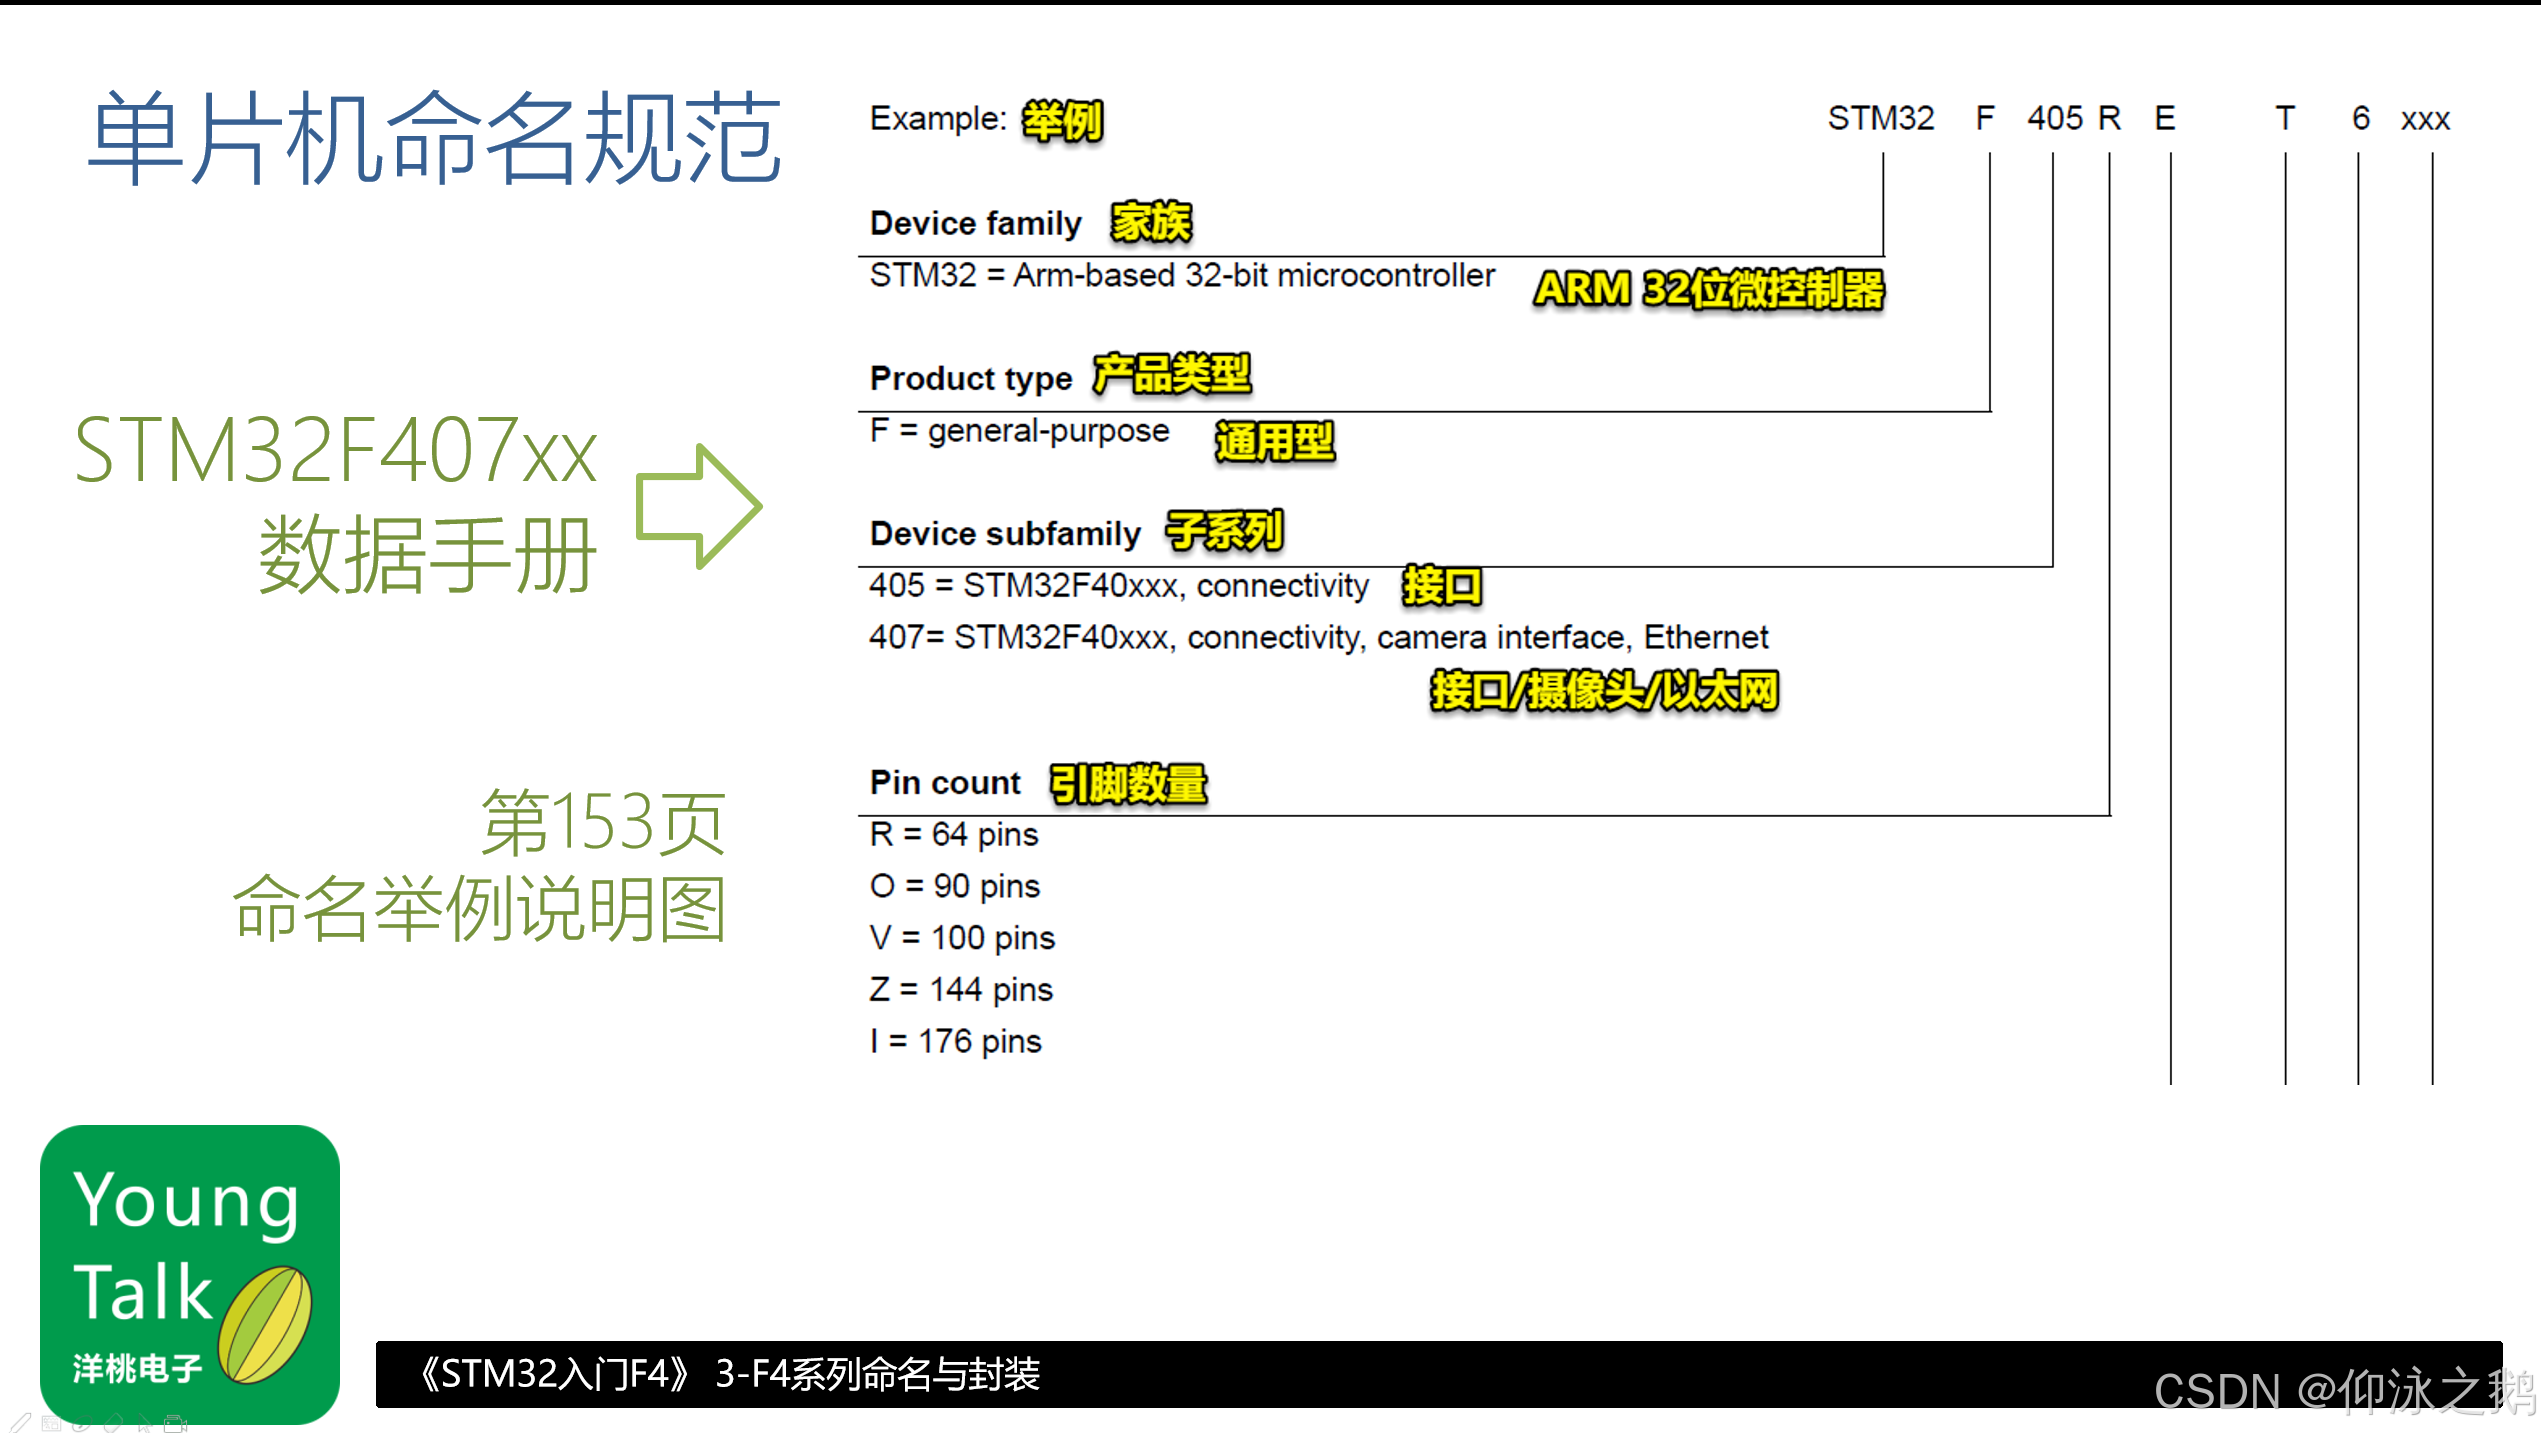Select the ellipse highlighter tool
Screen dimensions: 2541x1433
tap(82, 1423)
